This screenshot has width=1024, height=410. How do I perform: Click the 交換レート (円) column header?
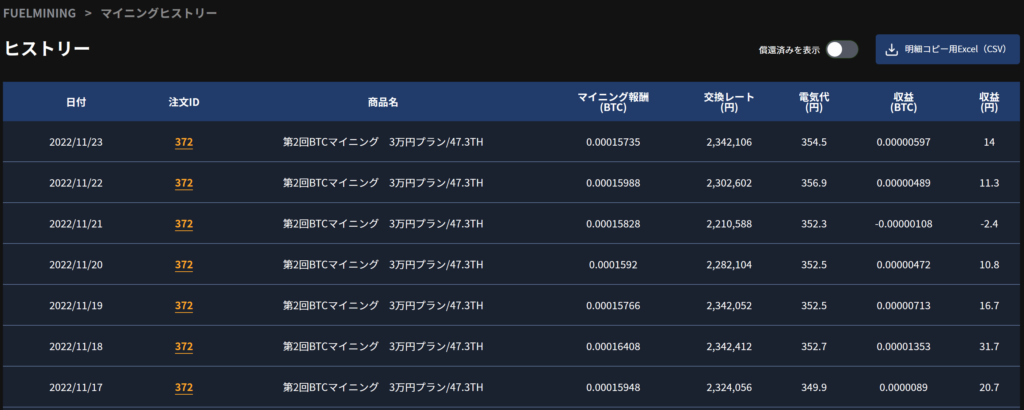coord(728,102)
